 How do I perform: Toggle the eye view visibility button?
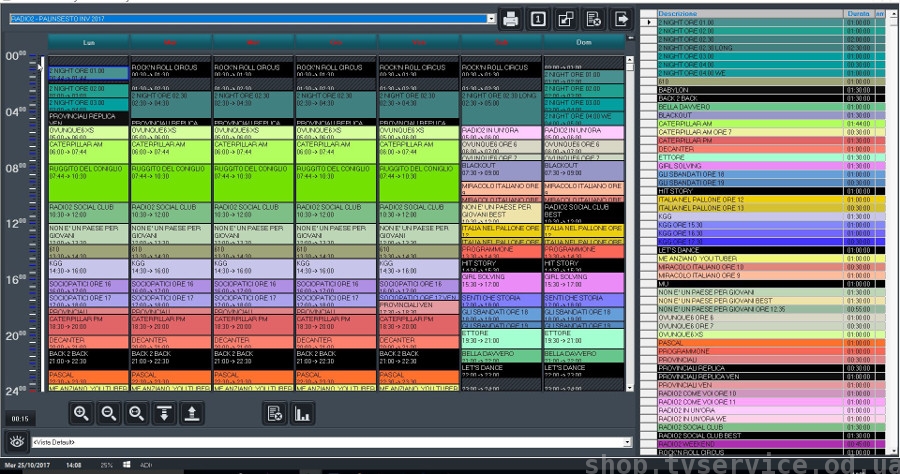tap(17, 440)
